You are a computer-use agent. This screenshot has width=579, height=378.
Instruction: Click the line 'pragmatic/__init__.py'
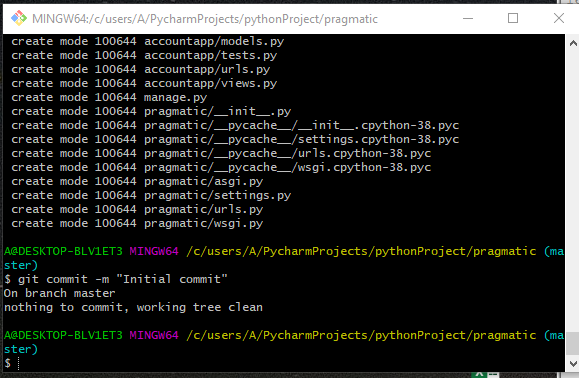pyautogui.click(x=151, y=111)
